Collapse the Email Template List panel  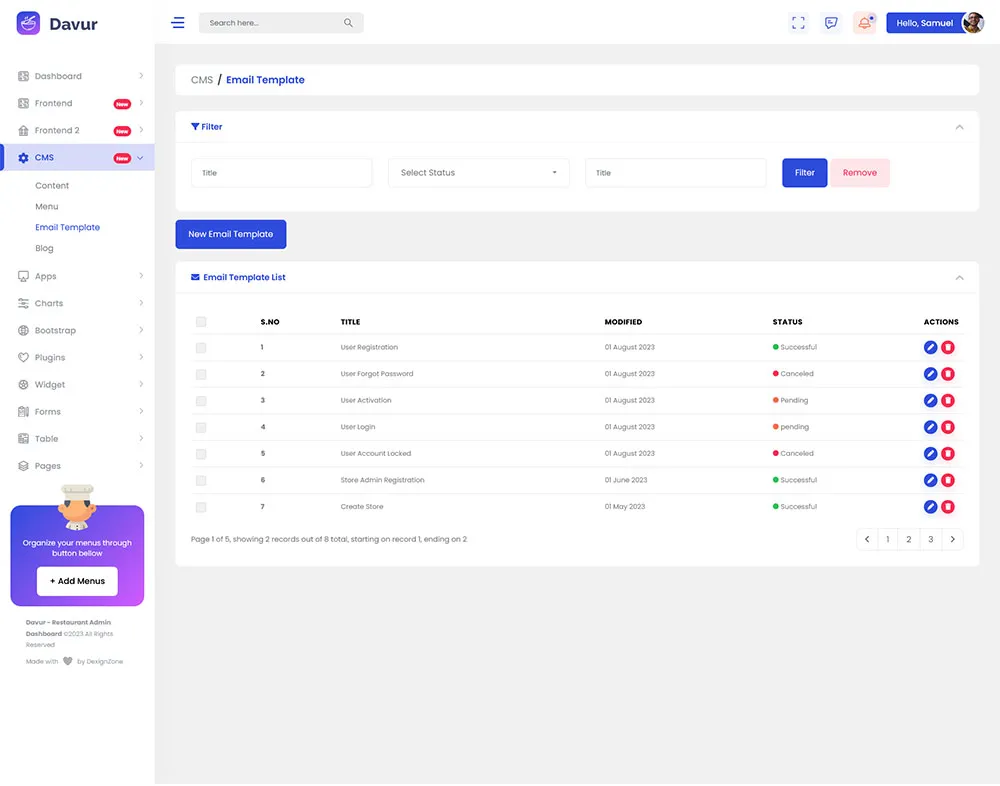[x=959, y=278]
